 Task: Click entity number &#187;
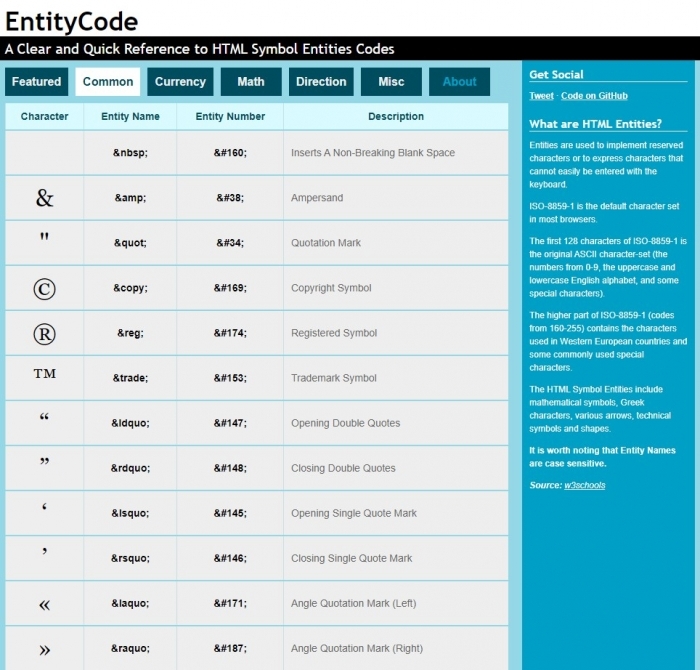click(230, 649)
